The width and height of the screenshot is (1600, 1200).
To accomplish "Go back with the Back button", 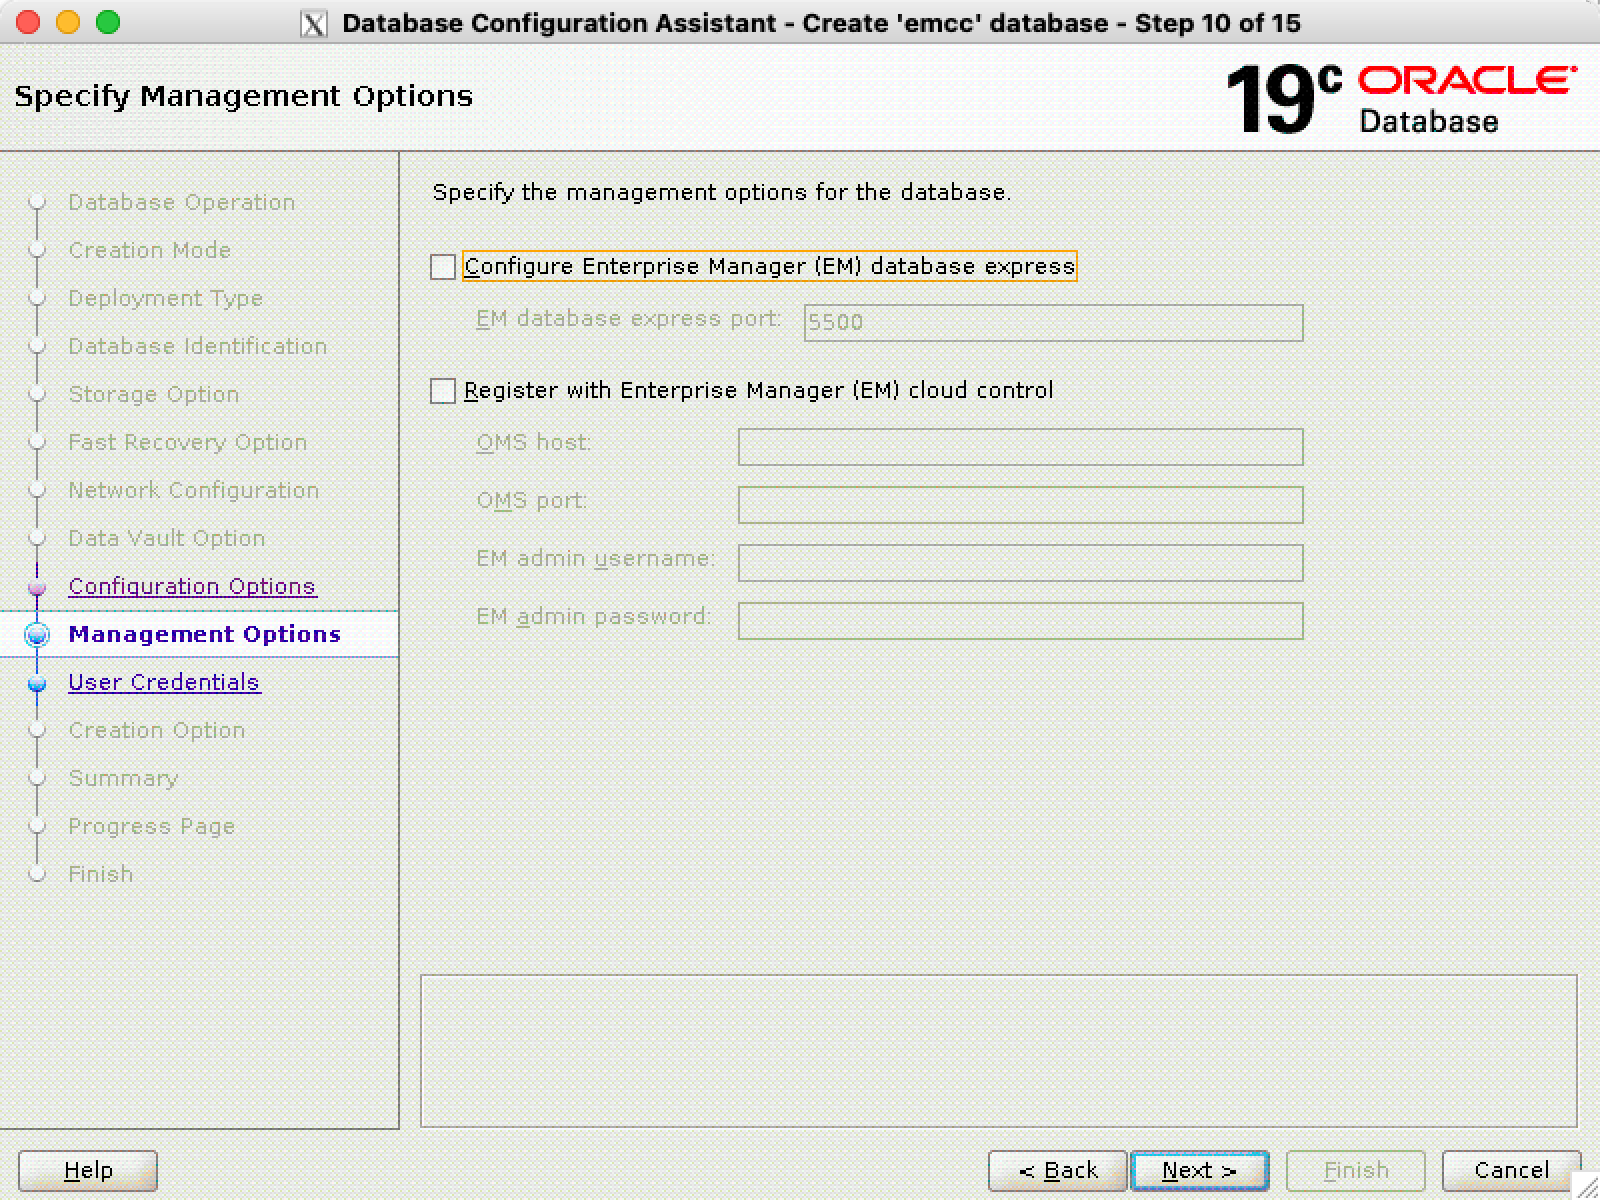I will (1057, 1170).
